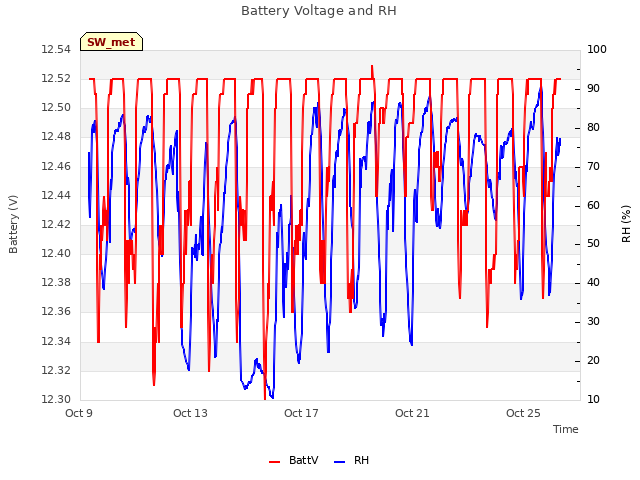Click the 12.34 battery axis value
Image resolution: width=640 pixels, height=480 pixels.
pos(56,341)
